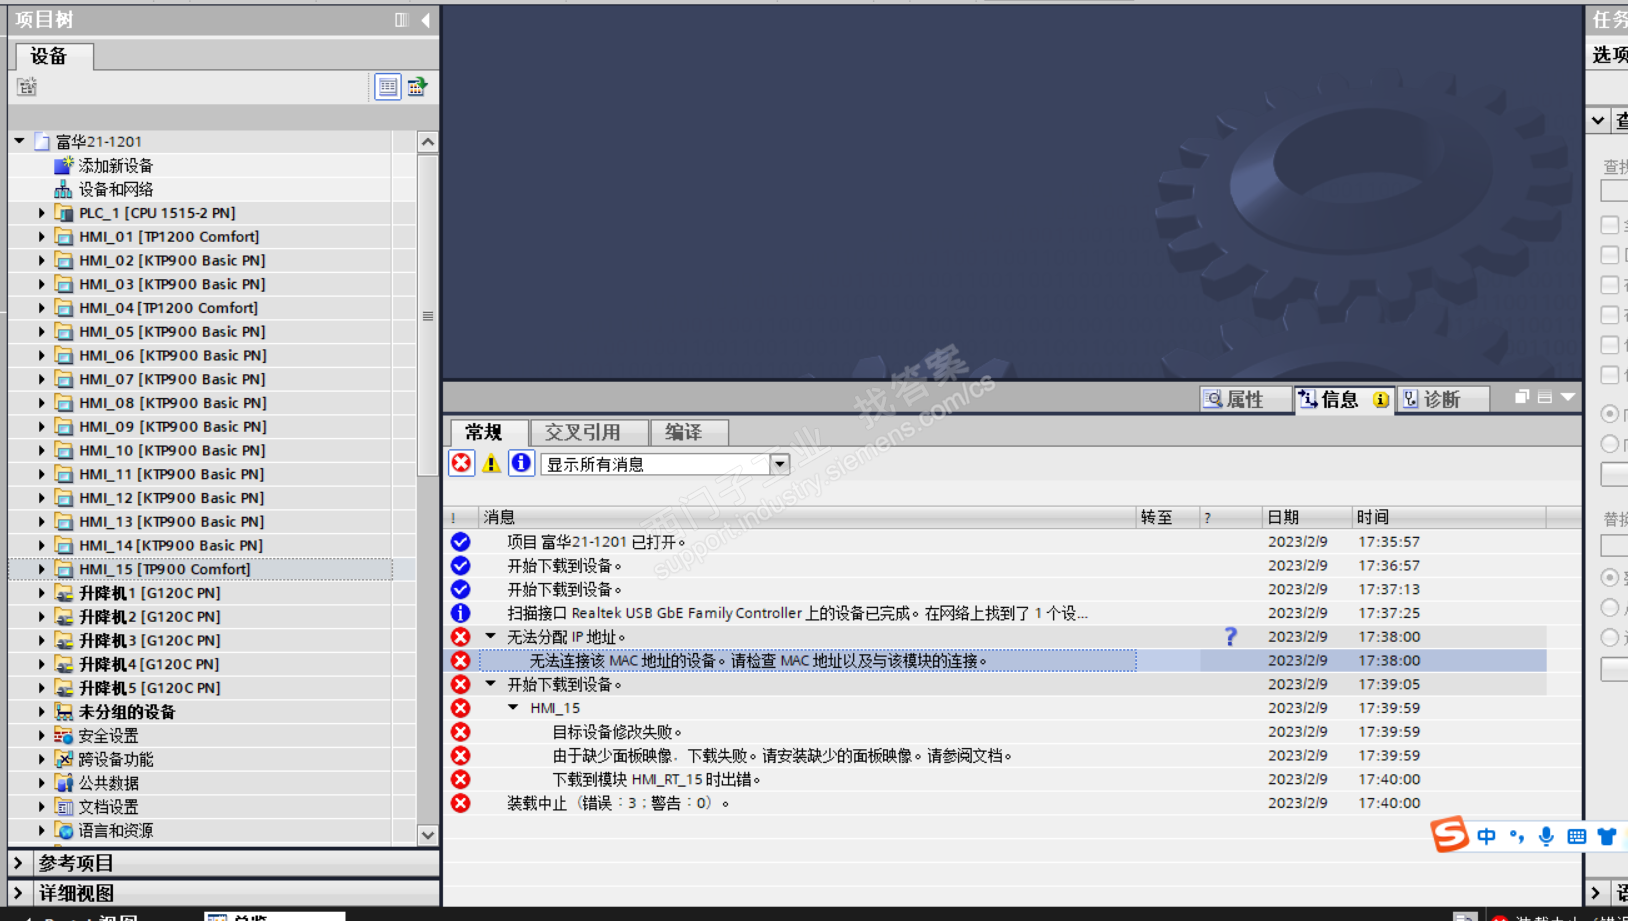This screenshot has width=1628, height=921.
Task: Open the 属性 inspector tab
Action: (1246, 399)
